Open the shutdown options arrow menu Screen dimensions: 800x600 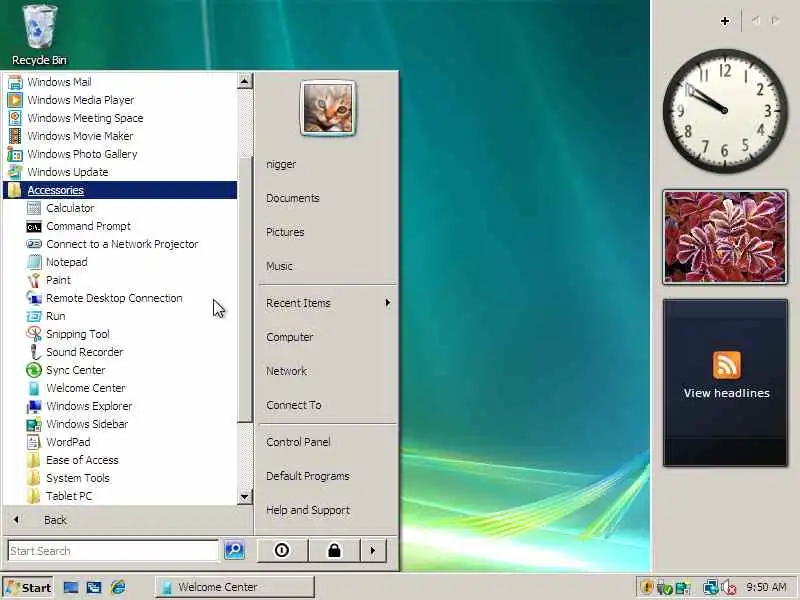pyautogui.click(x=373, y=551)
